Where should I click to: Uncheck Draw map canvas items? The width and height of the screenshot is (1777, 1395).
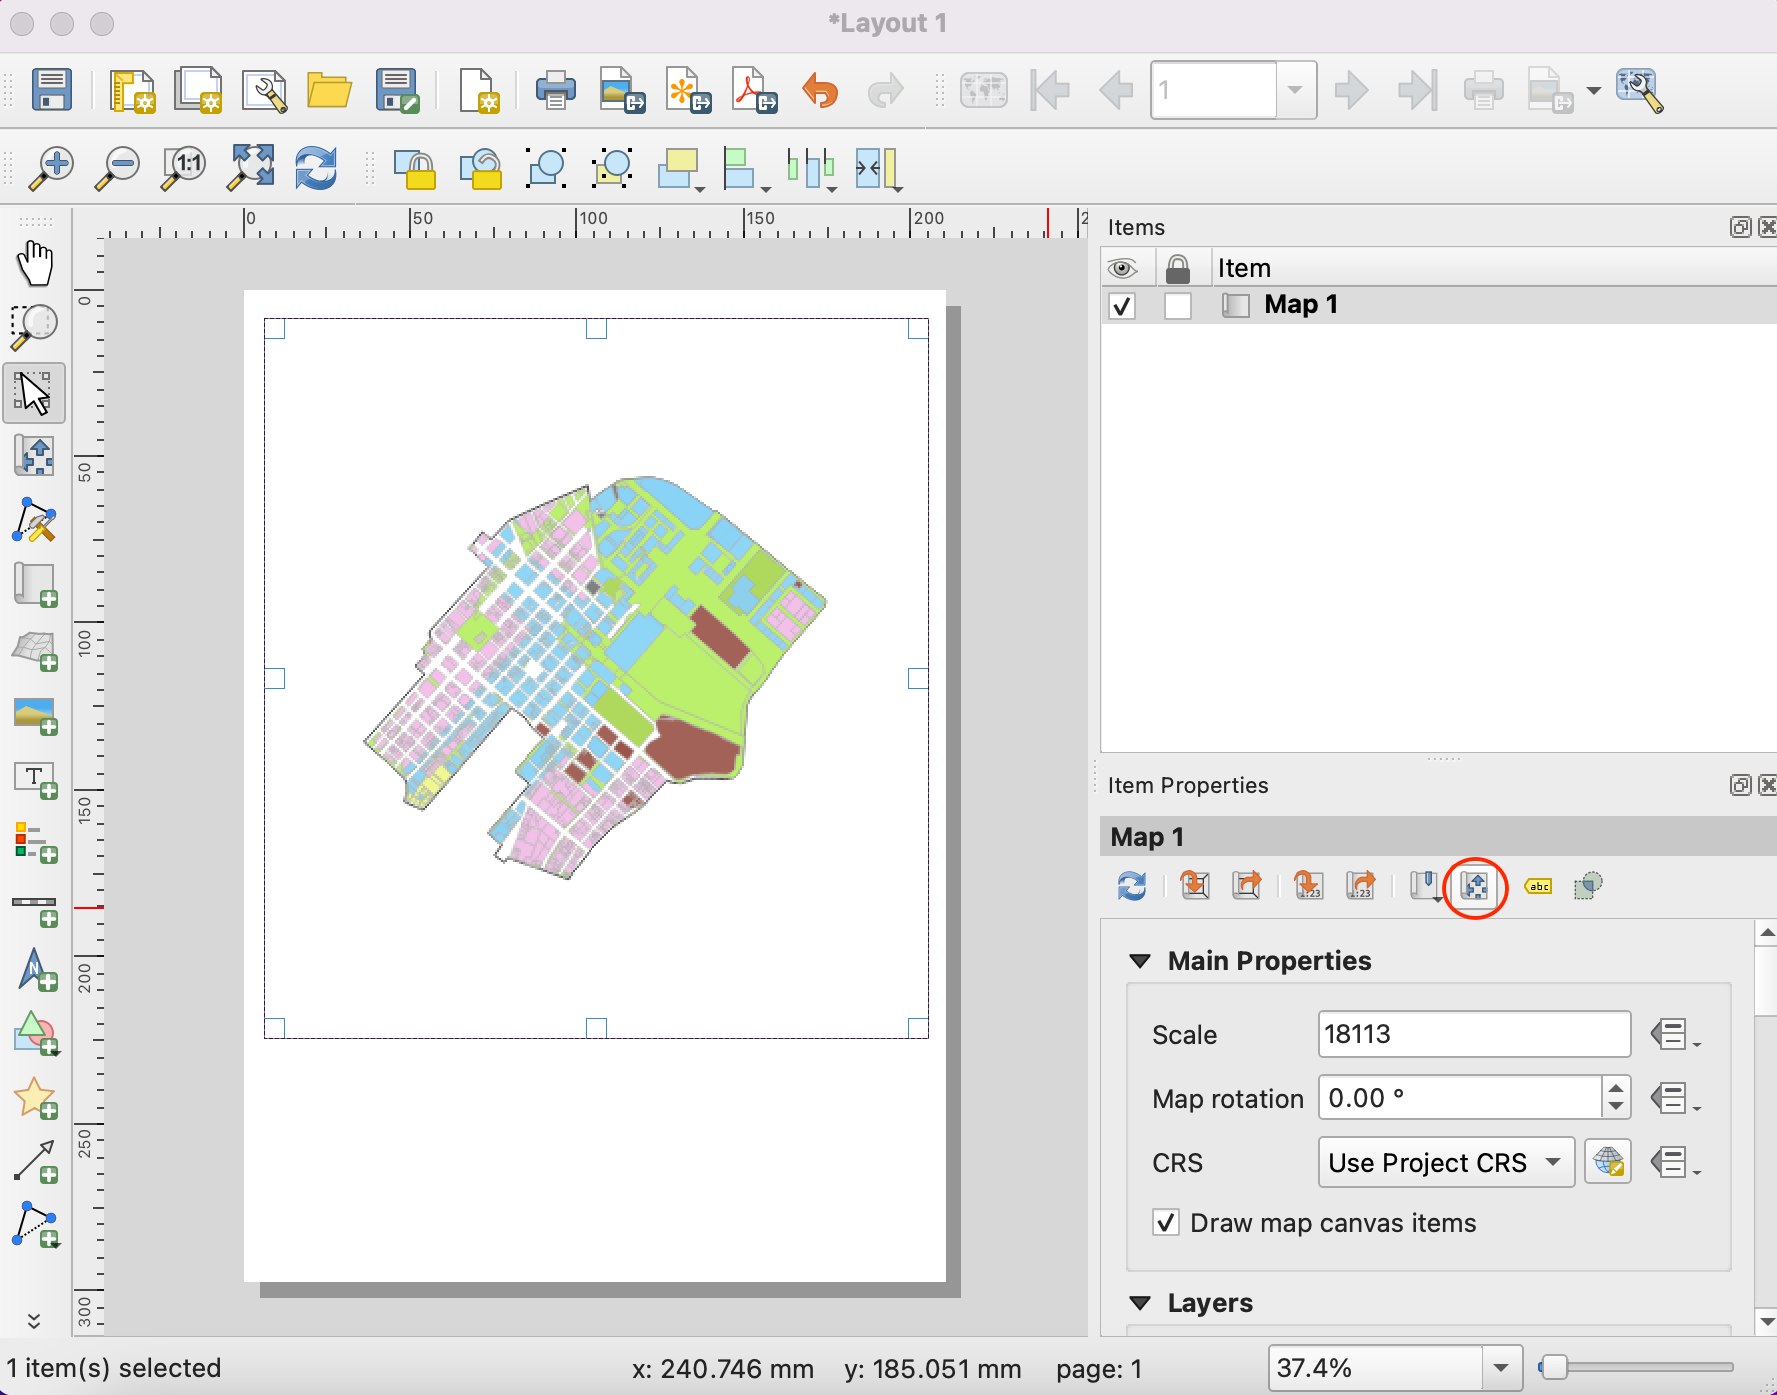(1165, 1223)
